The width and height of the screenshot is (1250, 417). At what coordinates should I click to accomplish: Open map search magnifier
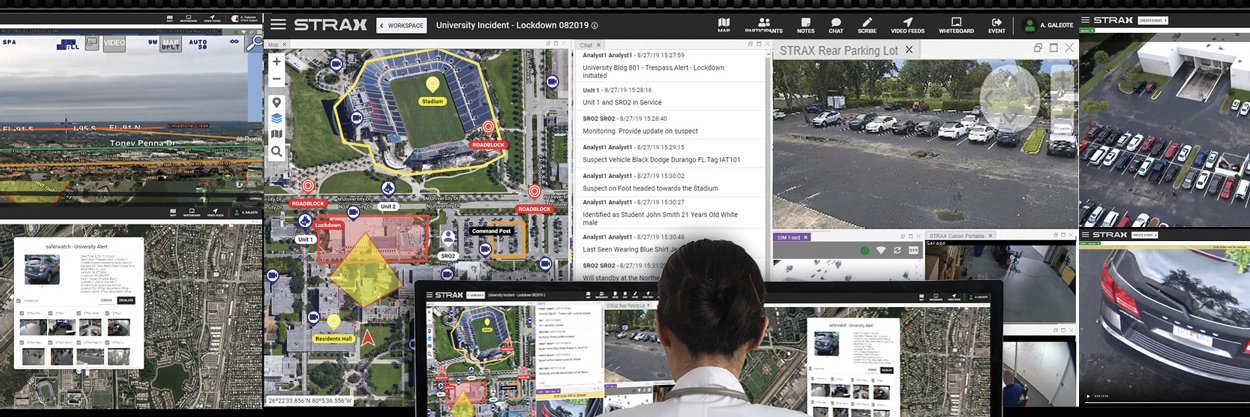tap(276, 152)
